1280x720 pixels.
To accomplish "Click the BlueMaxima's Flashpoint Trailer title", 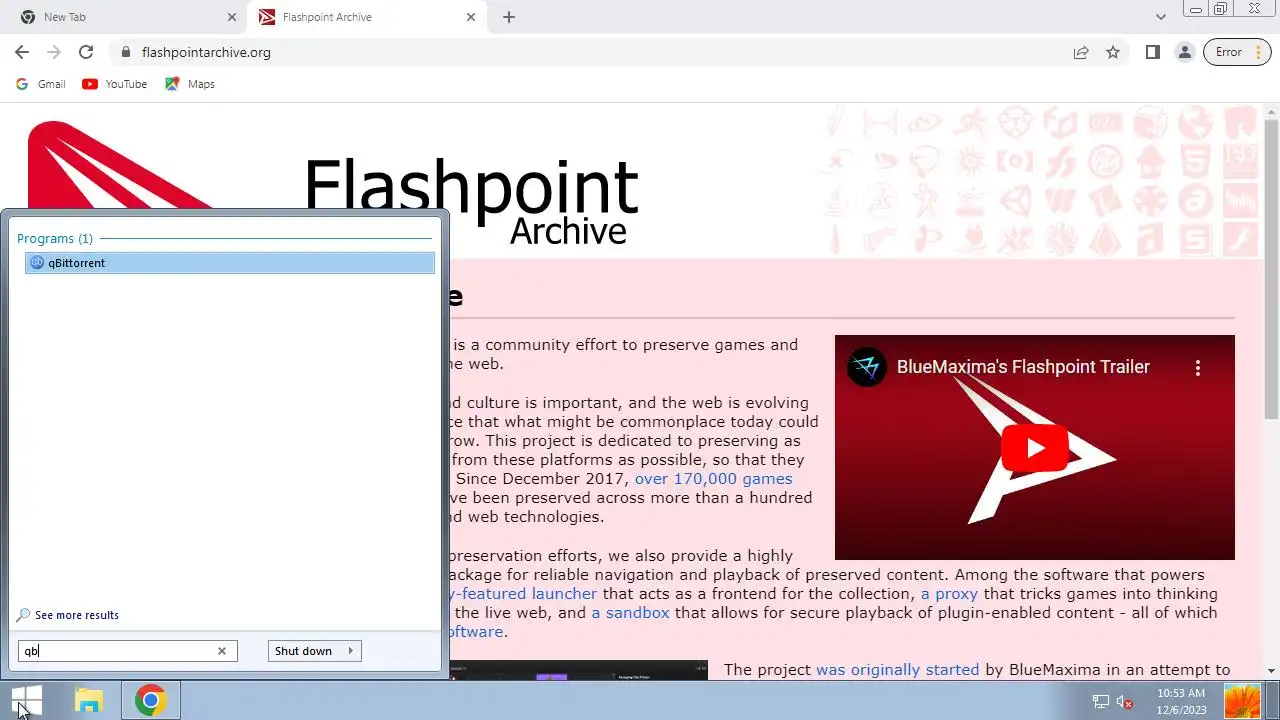I will pos(1023,367).
